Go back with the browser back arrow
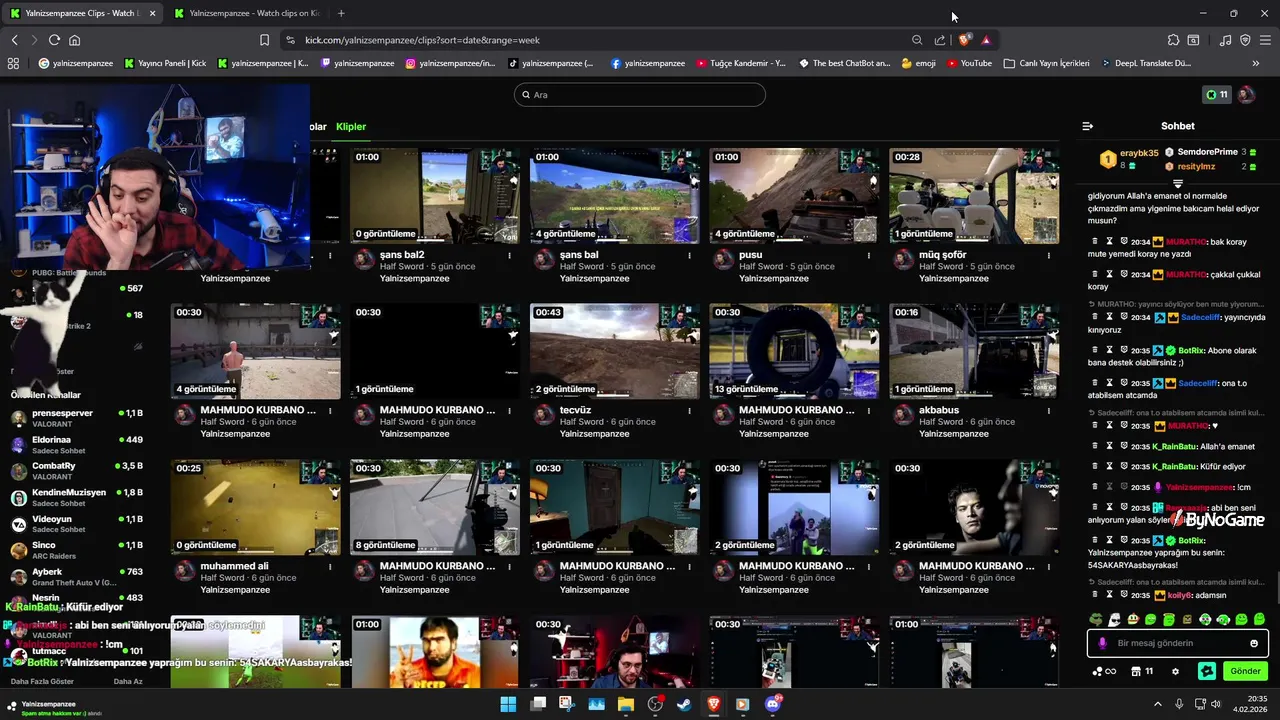The image size is (1280, 720). point(14,40)
